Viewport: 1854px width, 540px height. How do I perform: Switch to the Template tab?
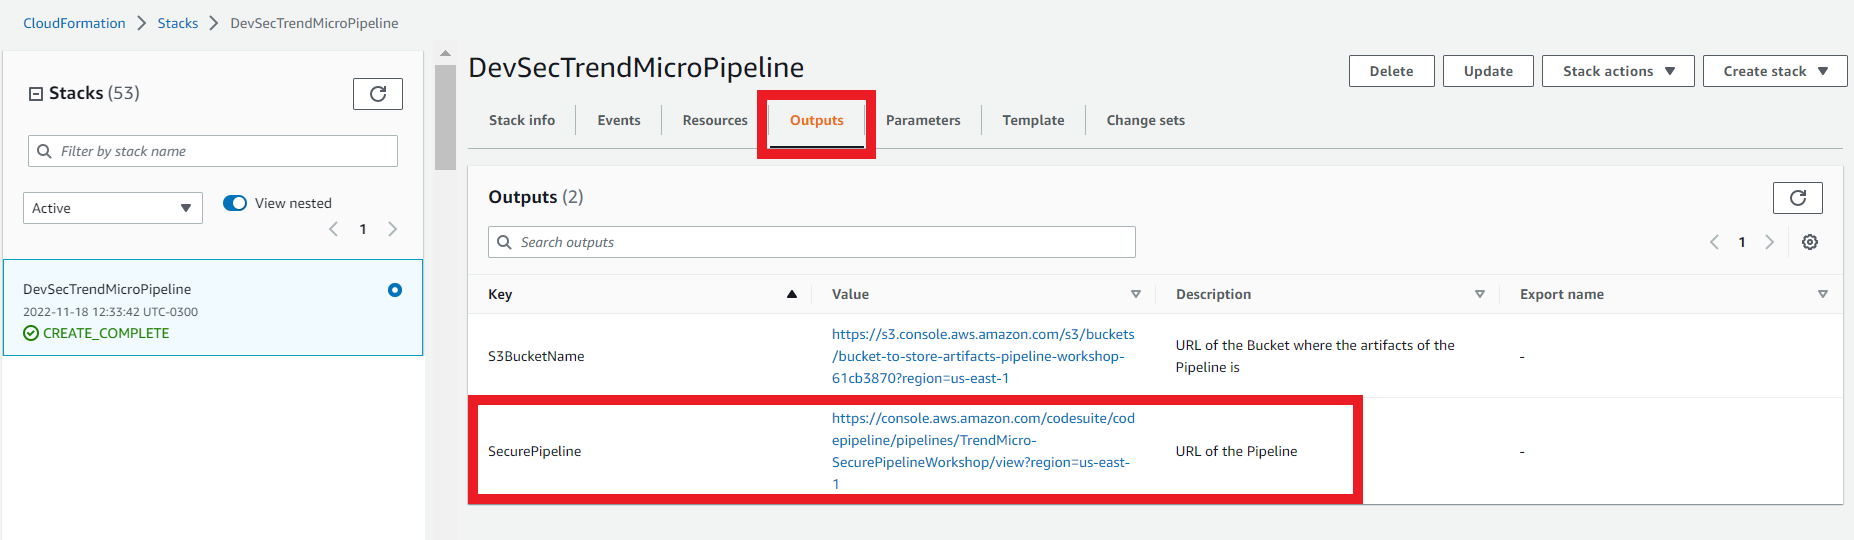[1033, 120]
